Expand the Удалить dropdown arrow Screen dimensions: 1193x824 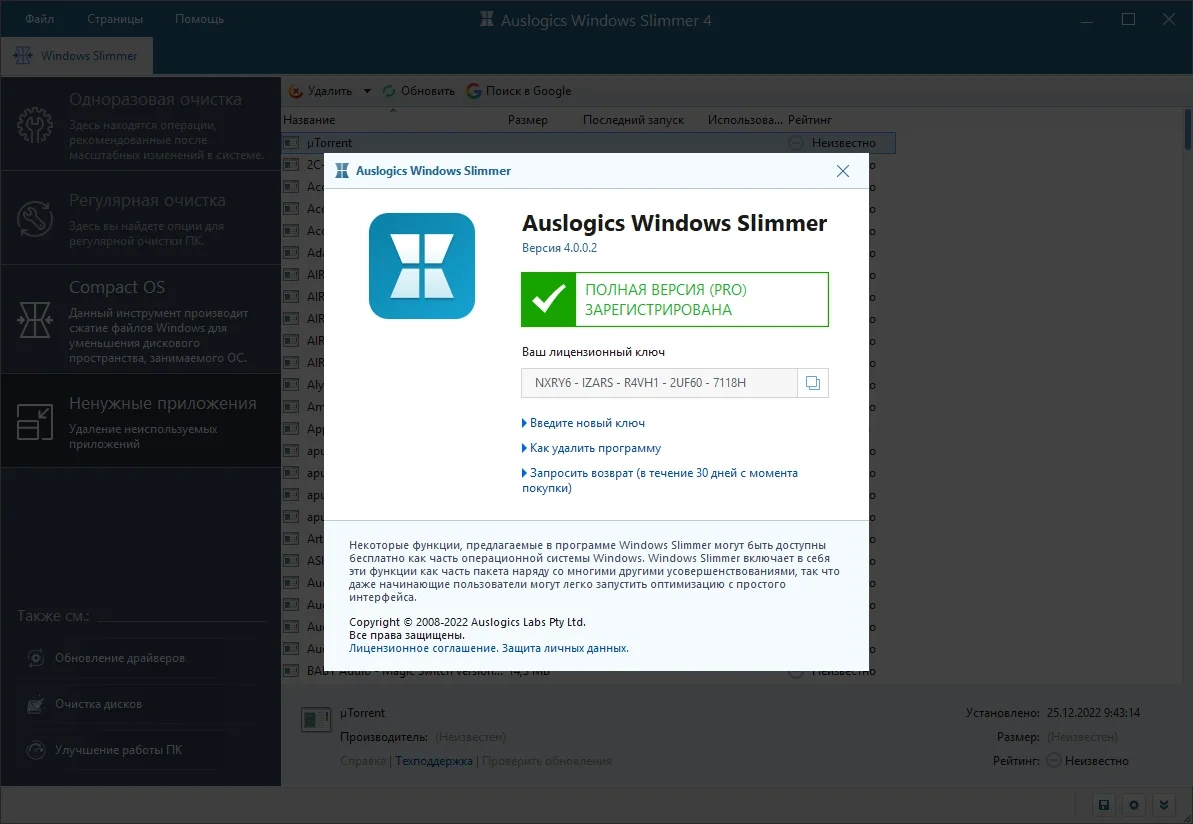click(367, 91)
